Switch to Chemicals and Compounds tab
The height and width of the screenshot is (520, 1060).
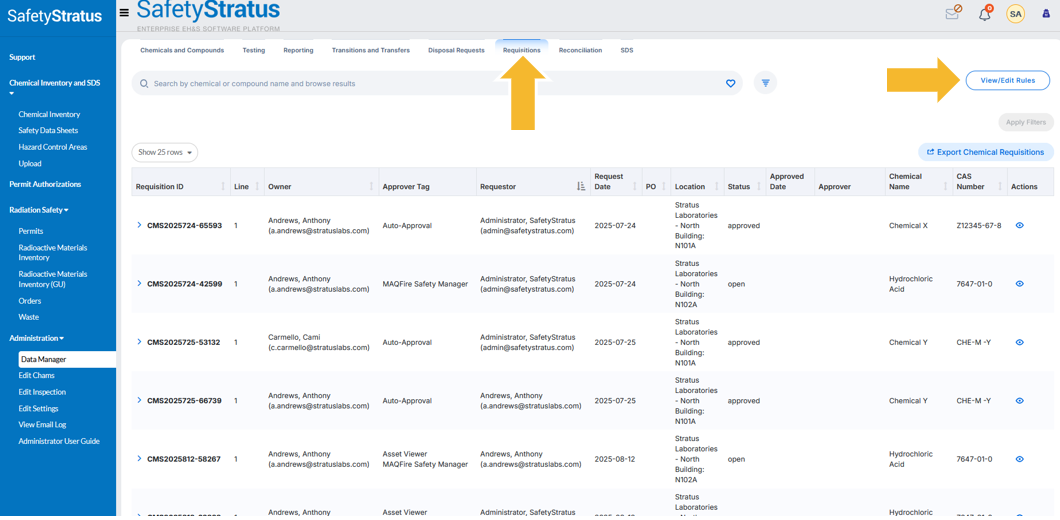point(182,50)
